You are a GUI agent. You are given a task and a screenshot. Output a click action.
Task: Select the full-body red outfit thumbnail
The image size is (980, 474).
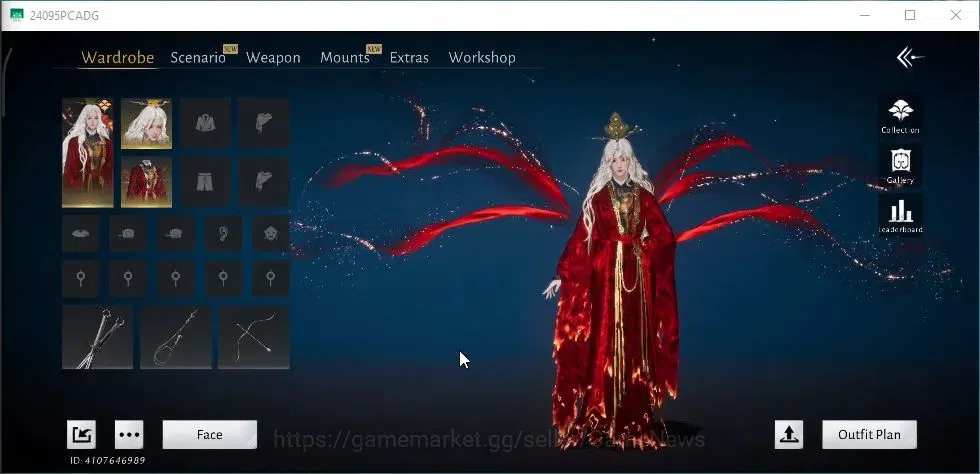tap(88, 153)
